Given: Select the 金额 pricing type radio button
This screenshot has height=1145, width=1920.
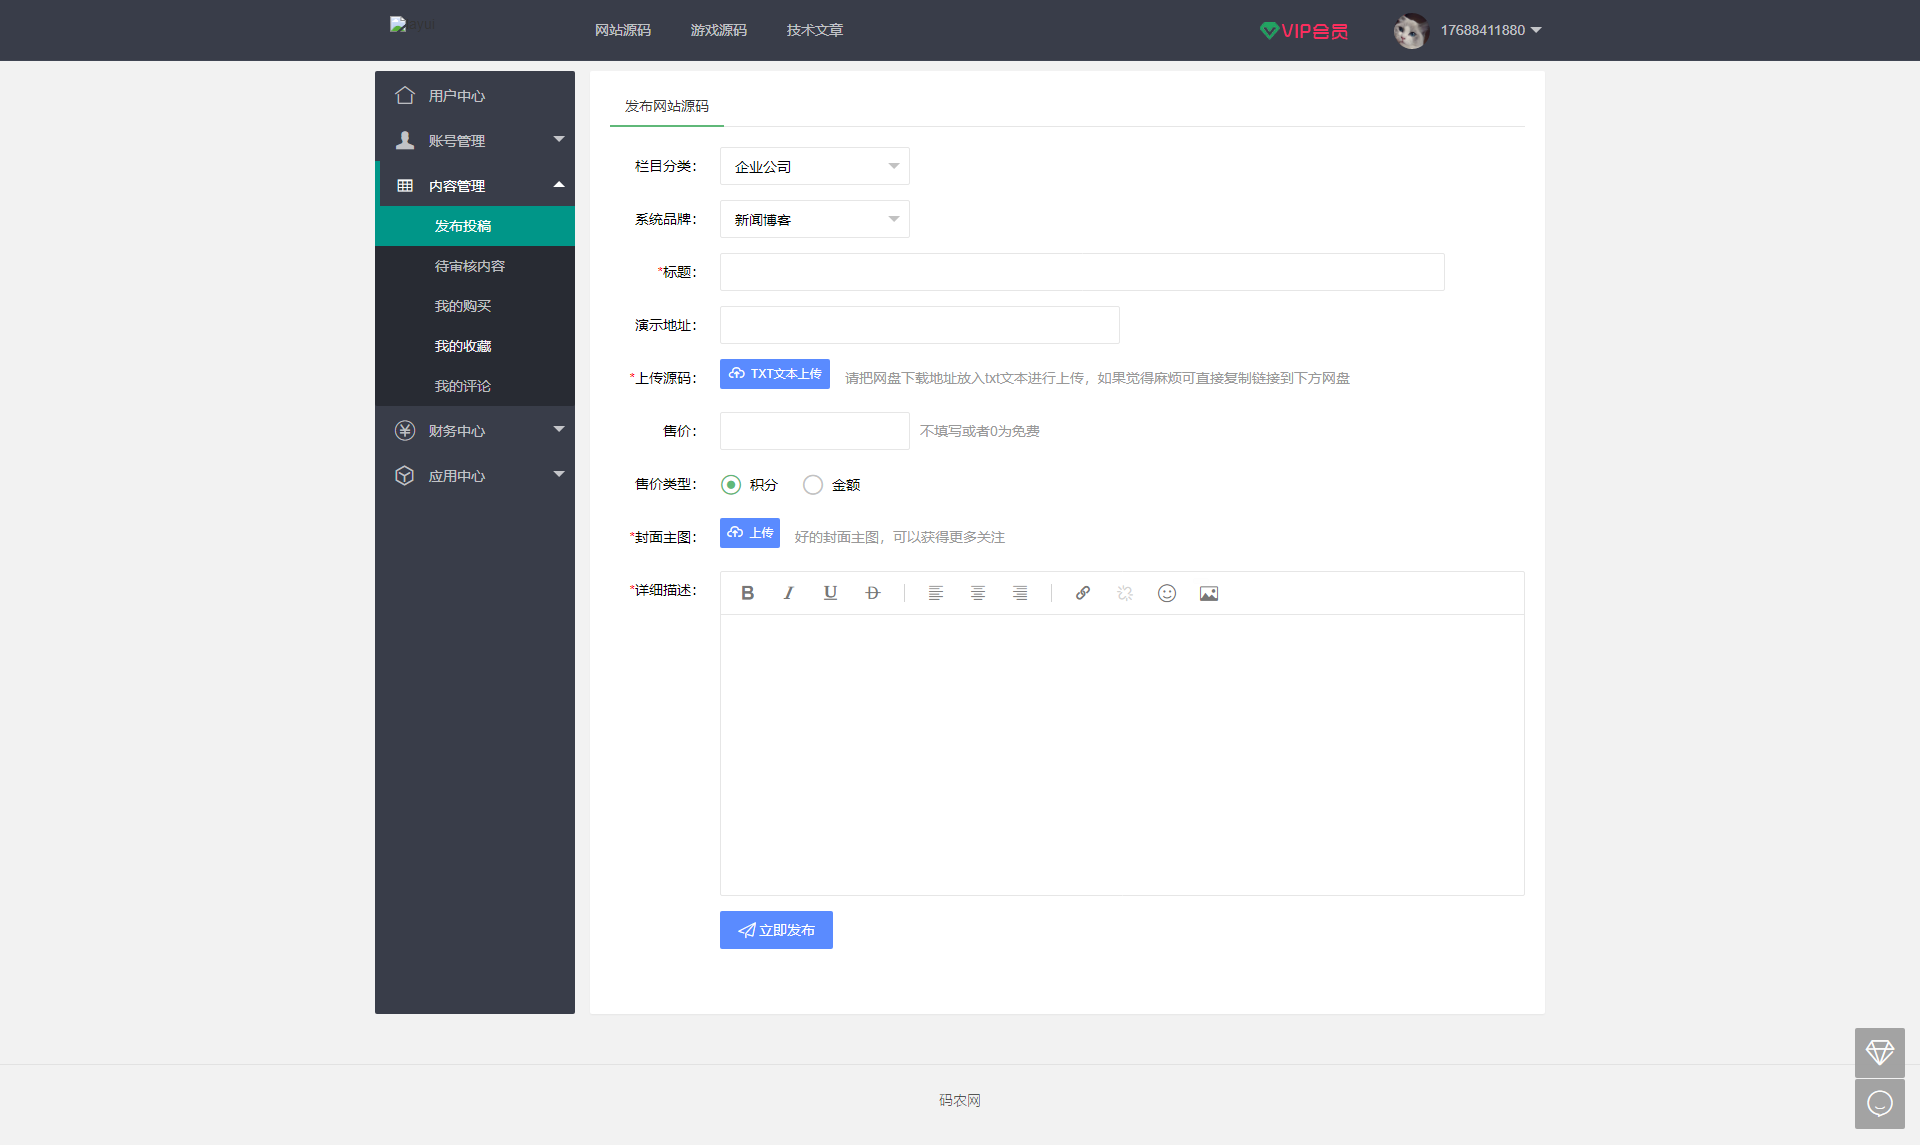Looking at the screenshot, I should [812, 484].
